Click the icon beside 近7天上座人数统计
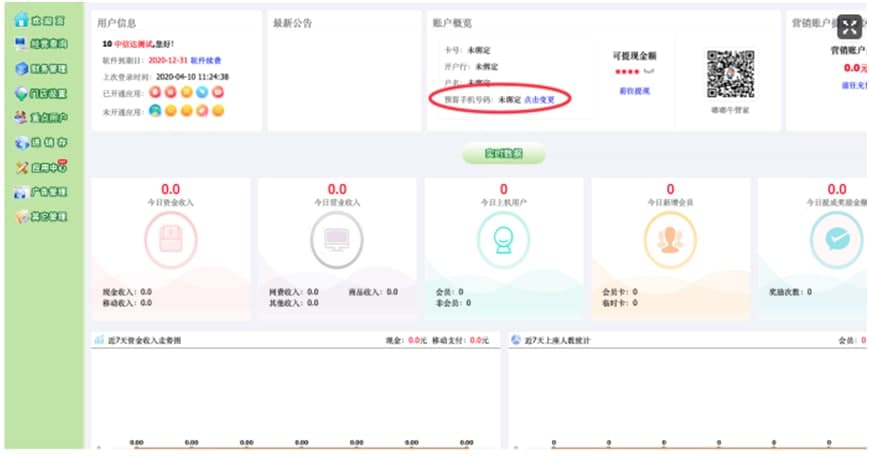 [515, 340]
